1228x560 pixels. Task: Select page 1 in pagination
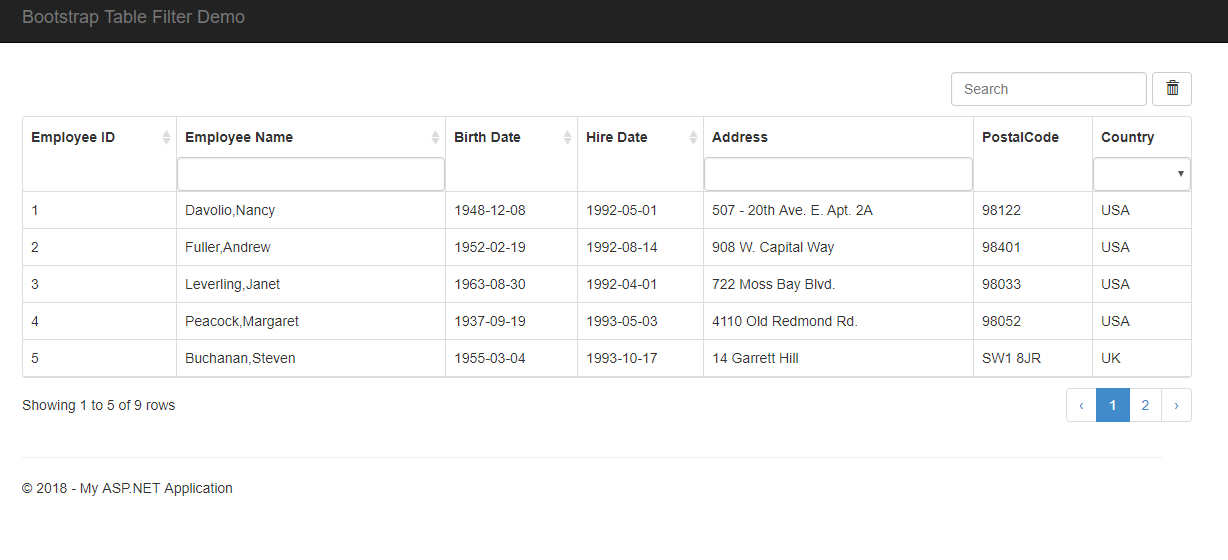(1113, 405)
